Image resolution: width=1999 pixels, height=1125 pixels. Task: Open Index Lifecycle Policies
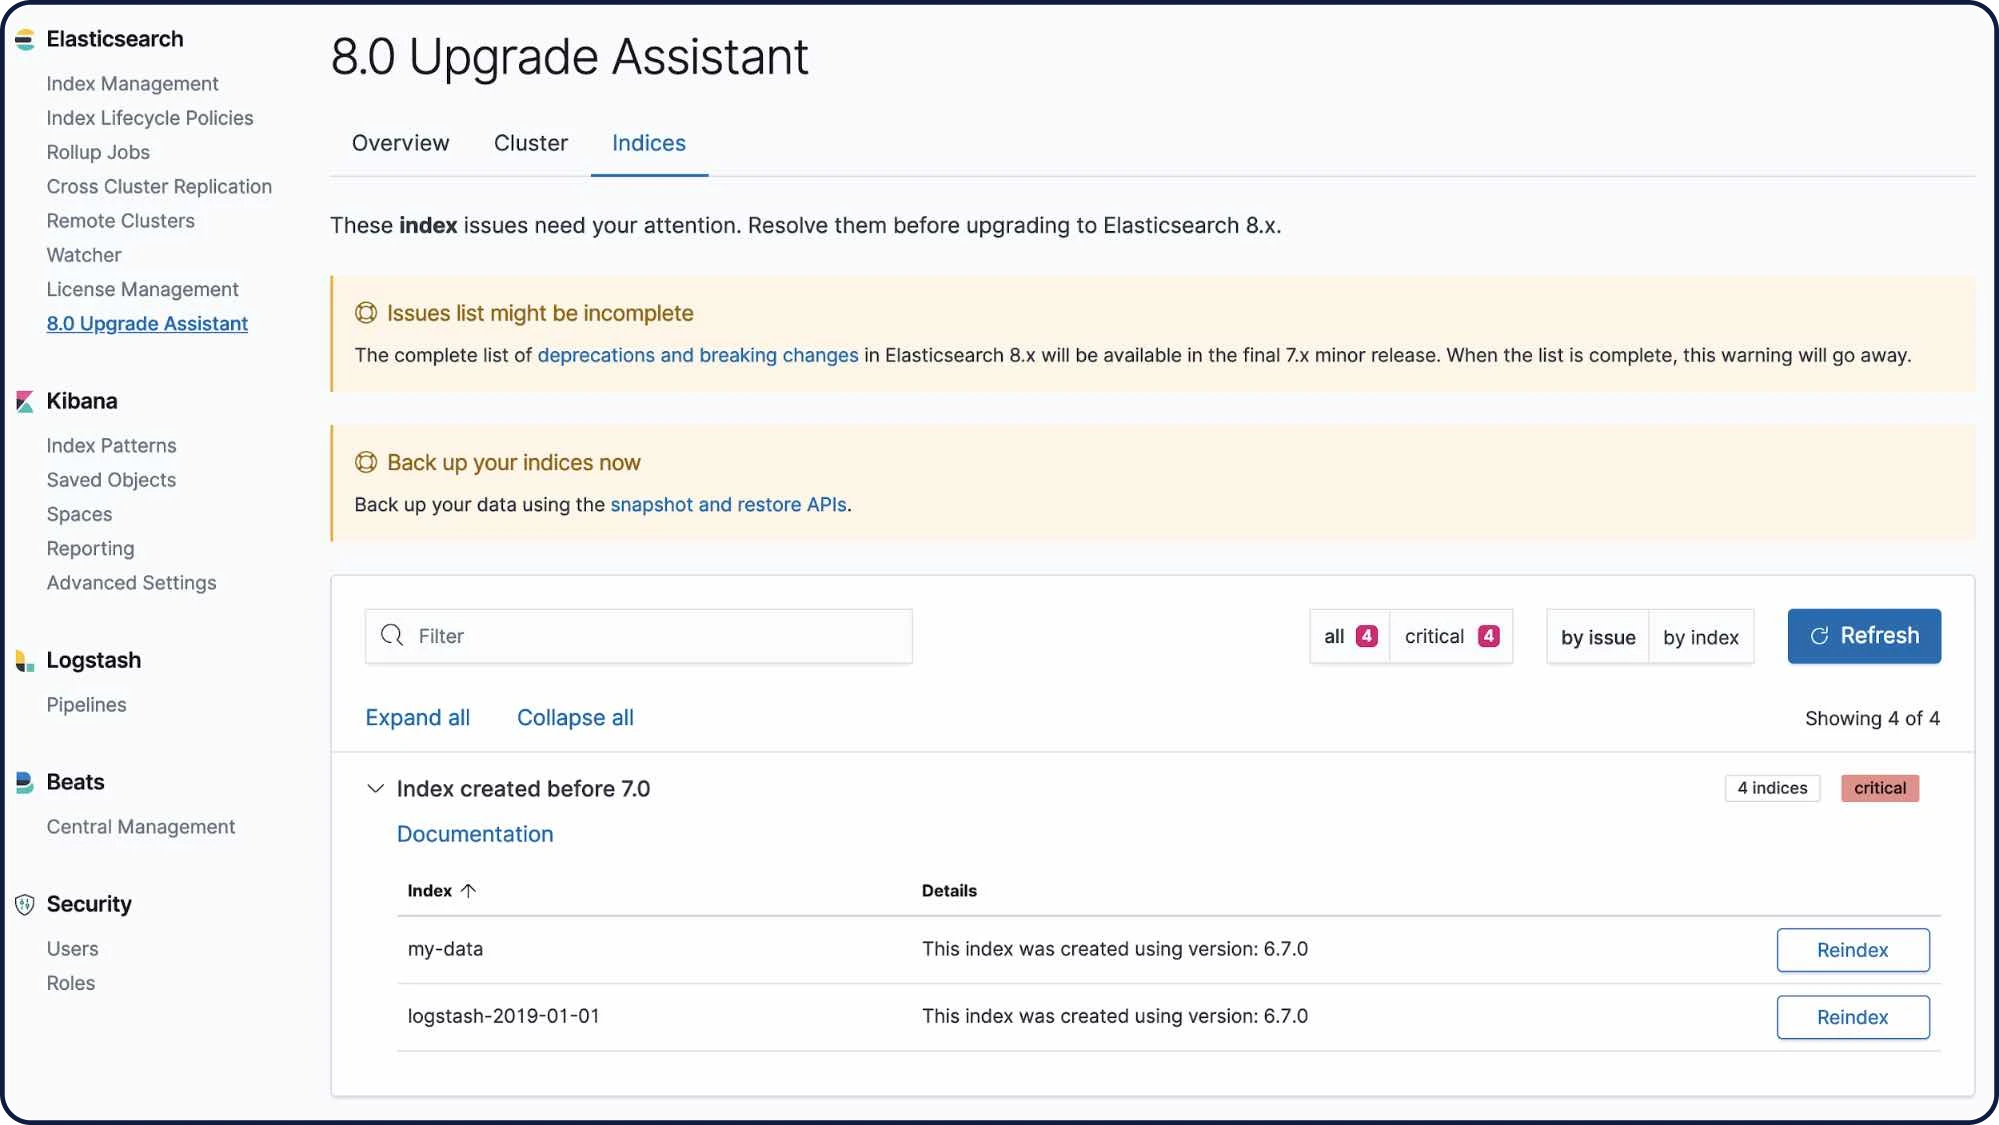click(x=150, y=118)
